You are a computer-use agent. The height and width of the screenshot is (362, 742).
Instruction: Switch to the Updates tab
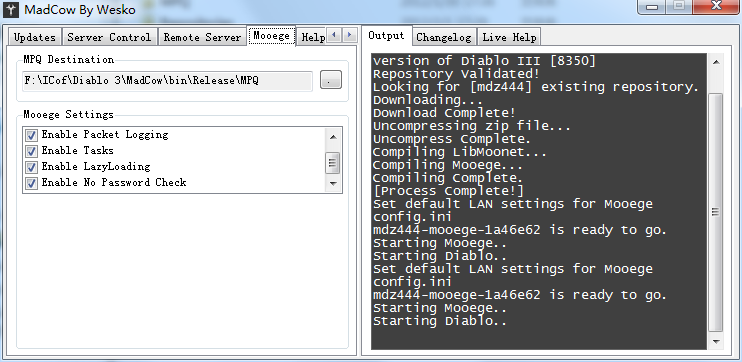[x=35, y=37]
